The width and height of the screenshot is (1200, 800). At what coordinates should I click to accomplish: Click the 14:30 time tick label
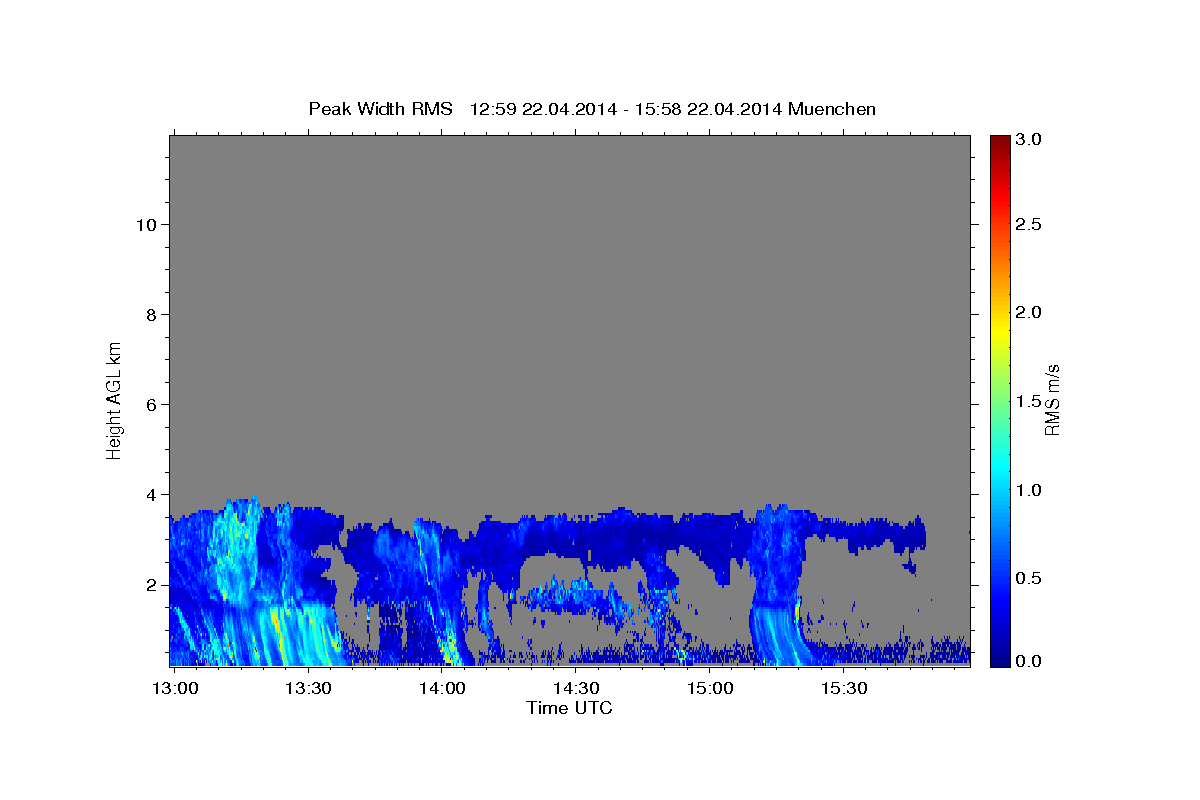(575, 689)
